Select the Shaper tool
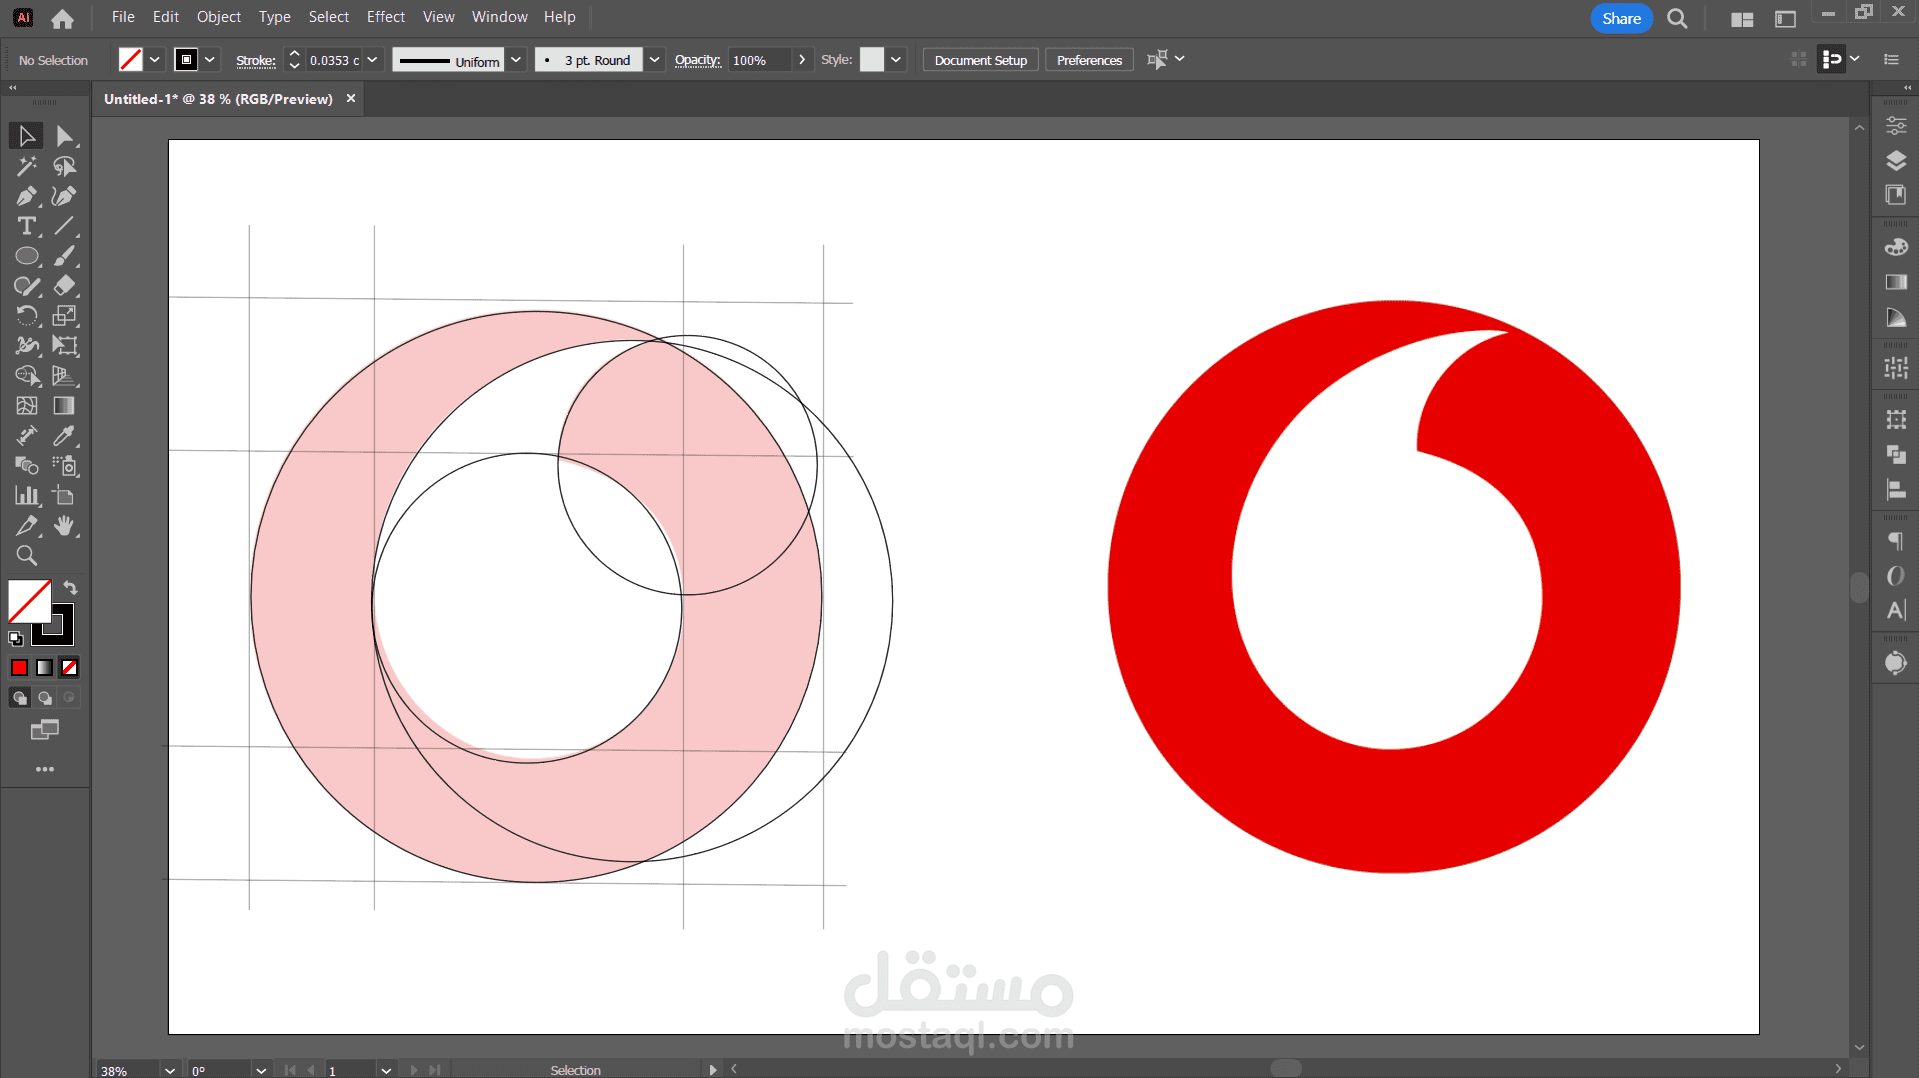Screen dimensions: 1919x1078 pyautogui.click(x=26, y=286)
